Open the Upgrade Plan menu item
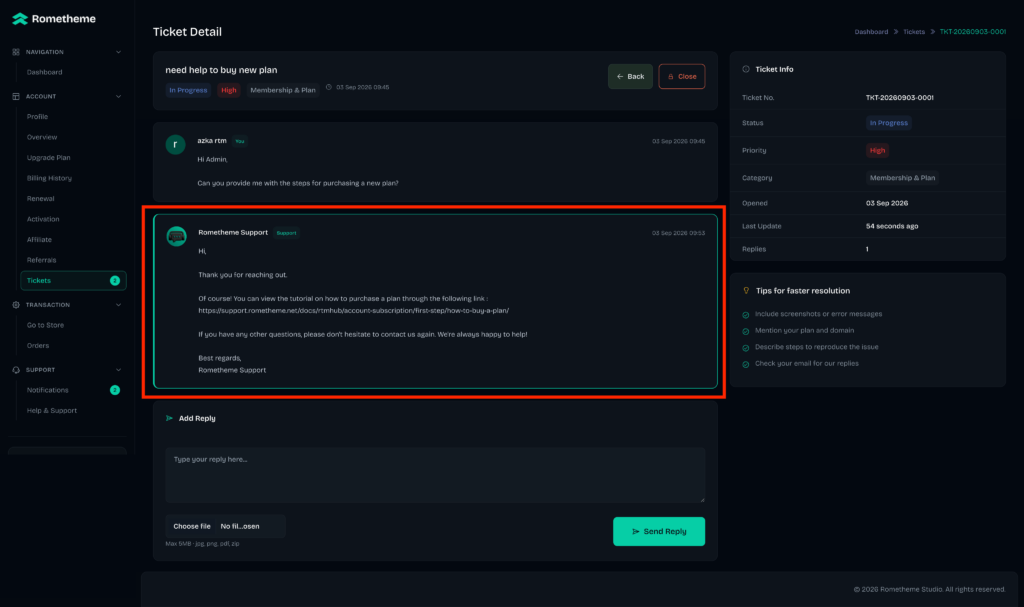 click(x=48, y=157)
